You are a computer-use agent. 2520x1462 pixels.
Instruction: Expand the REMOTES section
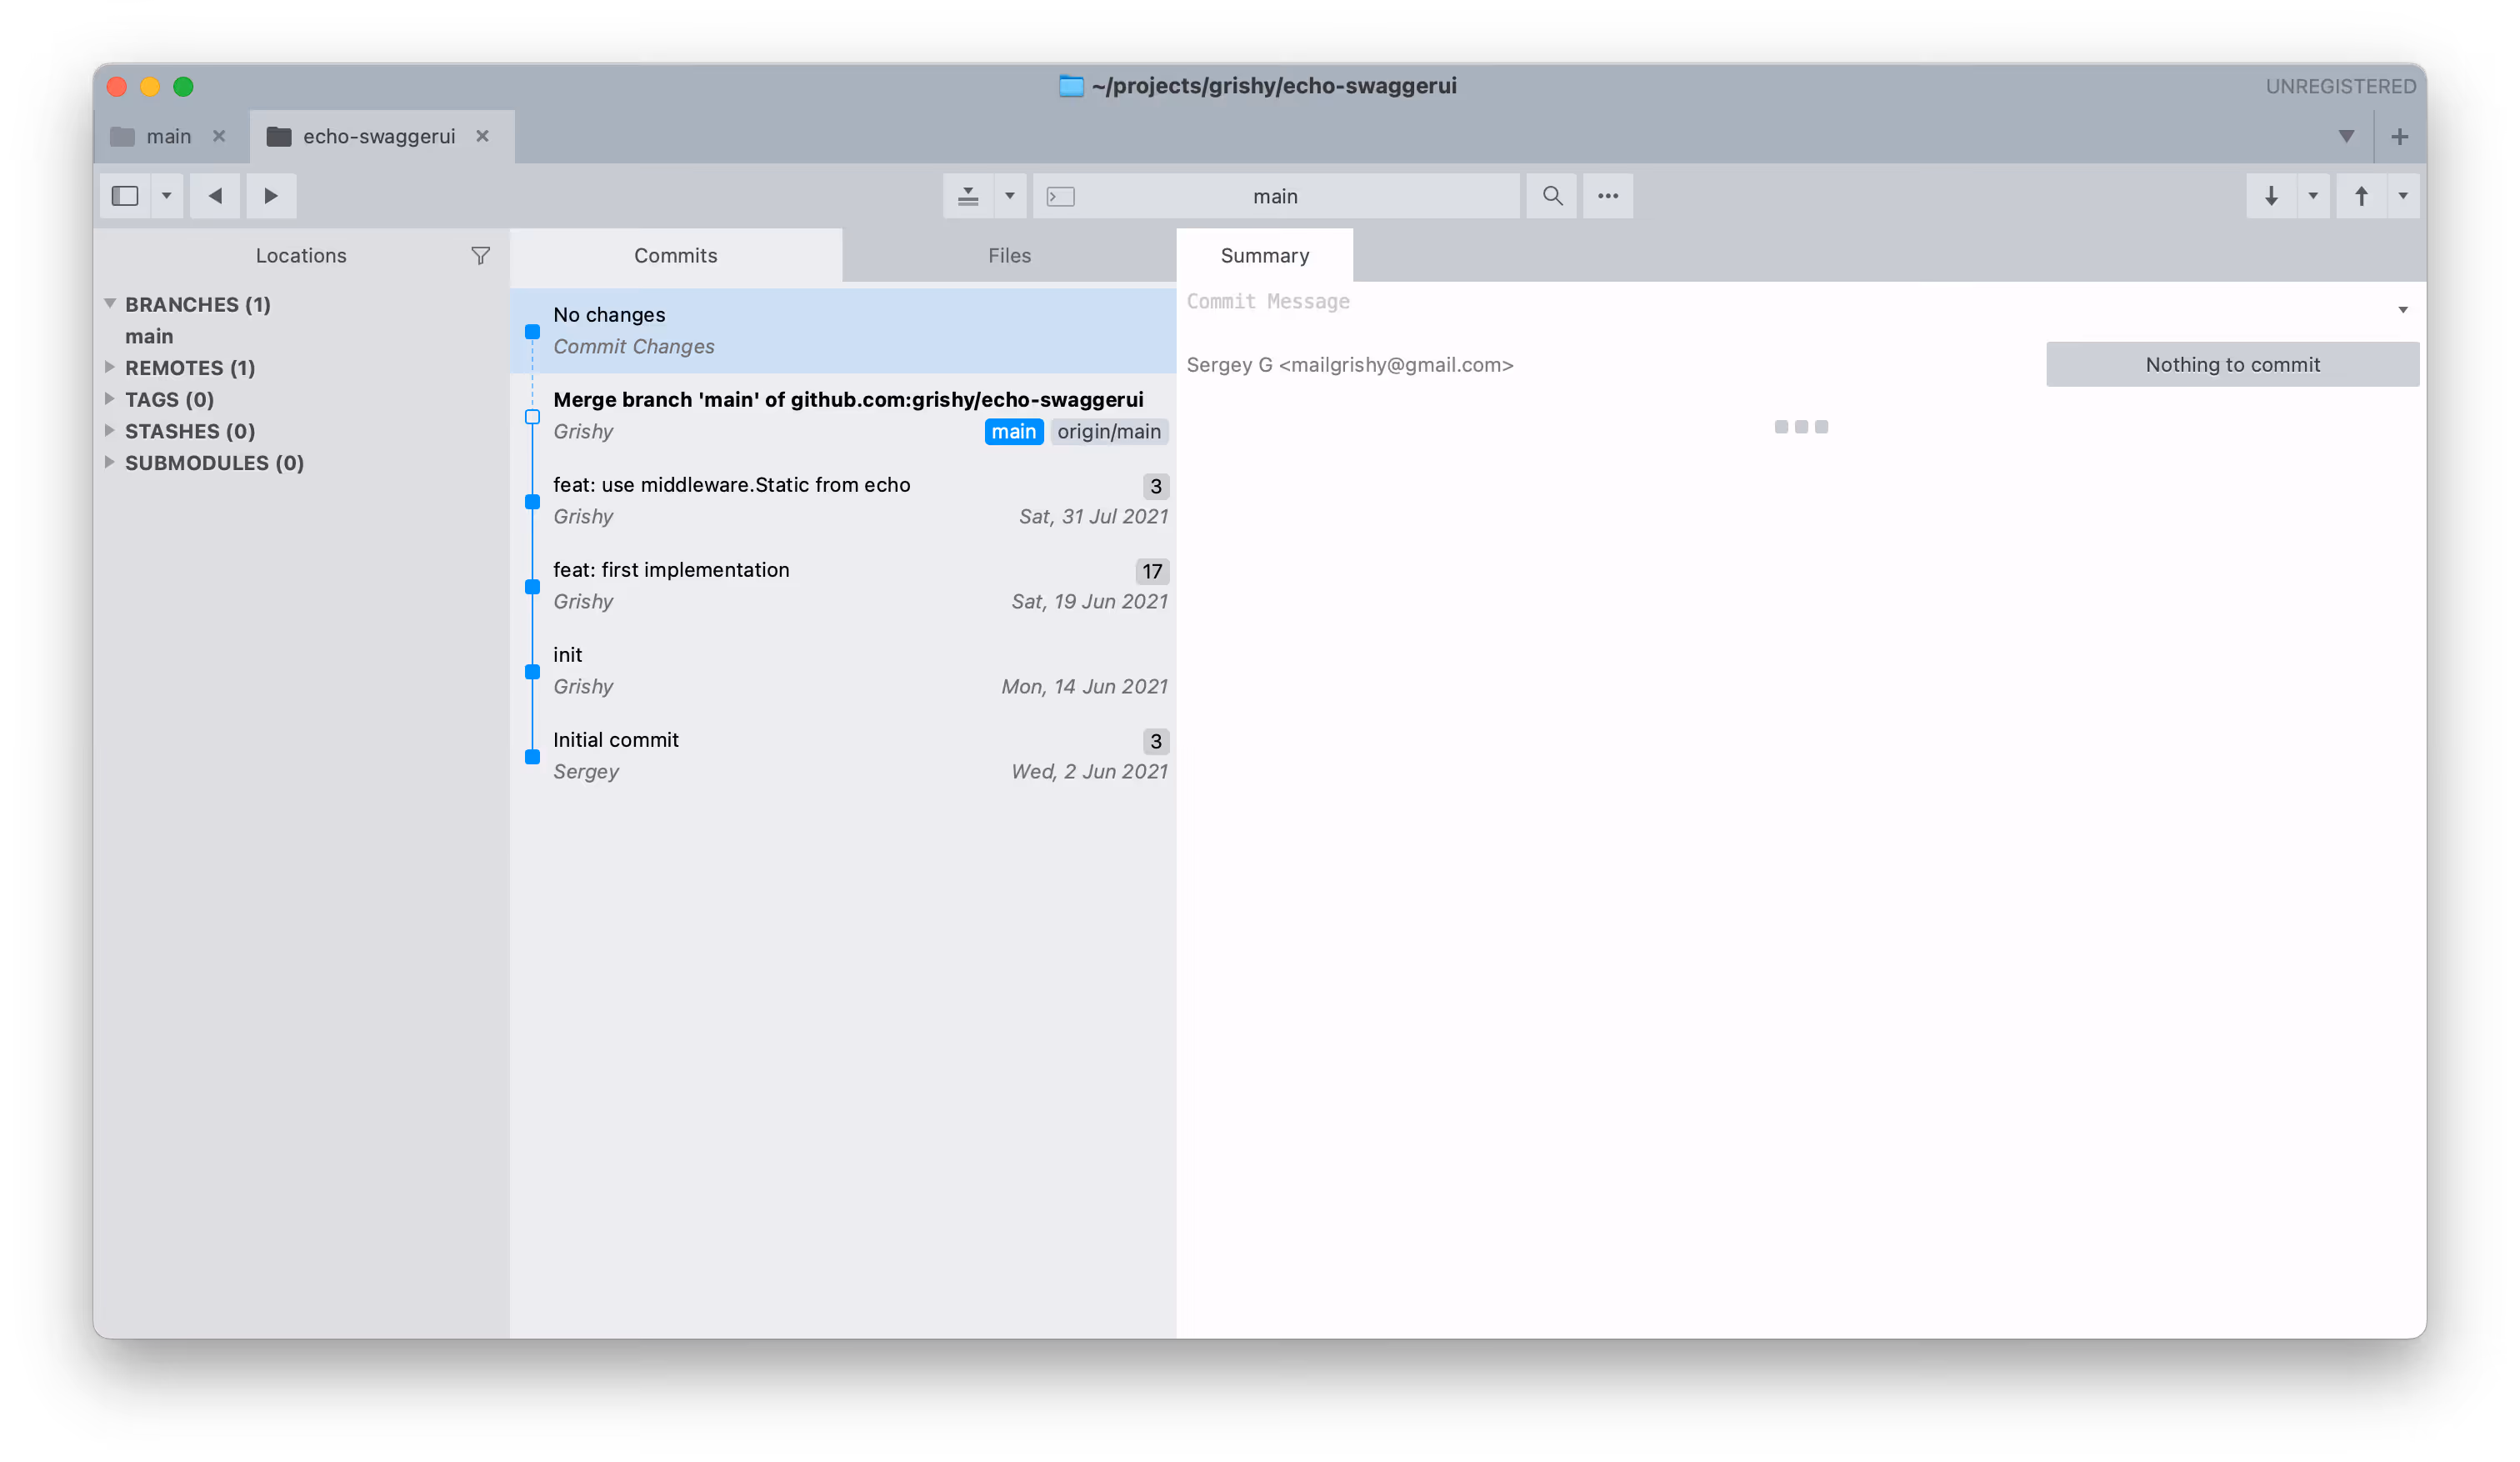tap(110, 367)
